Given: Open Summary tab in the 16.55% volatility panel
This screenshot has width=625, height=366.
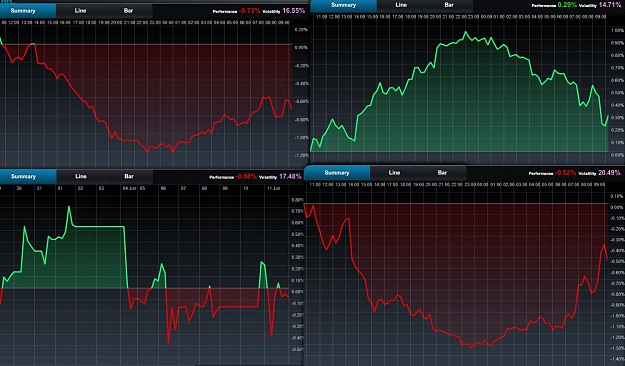Looking at the screenshot, I should (28, 11).
